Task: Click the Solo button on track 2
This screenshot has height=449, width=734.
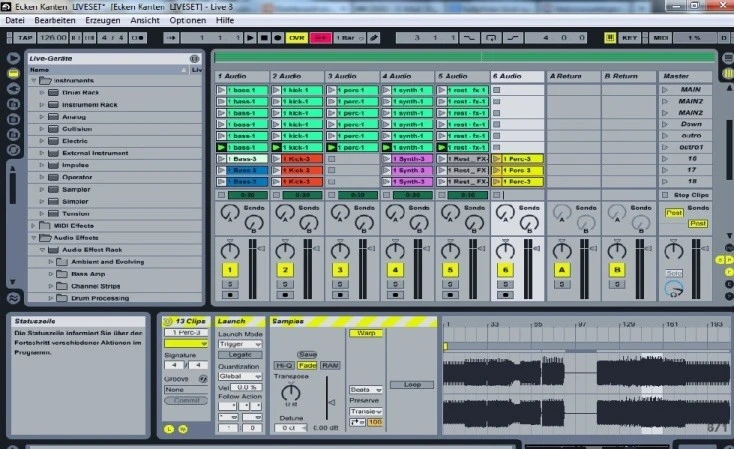Action: click(x=287, y=285)
